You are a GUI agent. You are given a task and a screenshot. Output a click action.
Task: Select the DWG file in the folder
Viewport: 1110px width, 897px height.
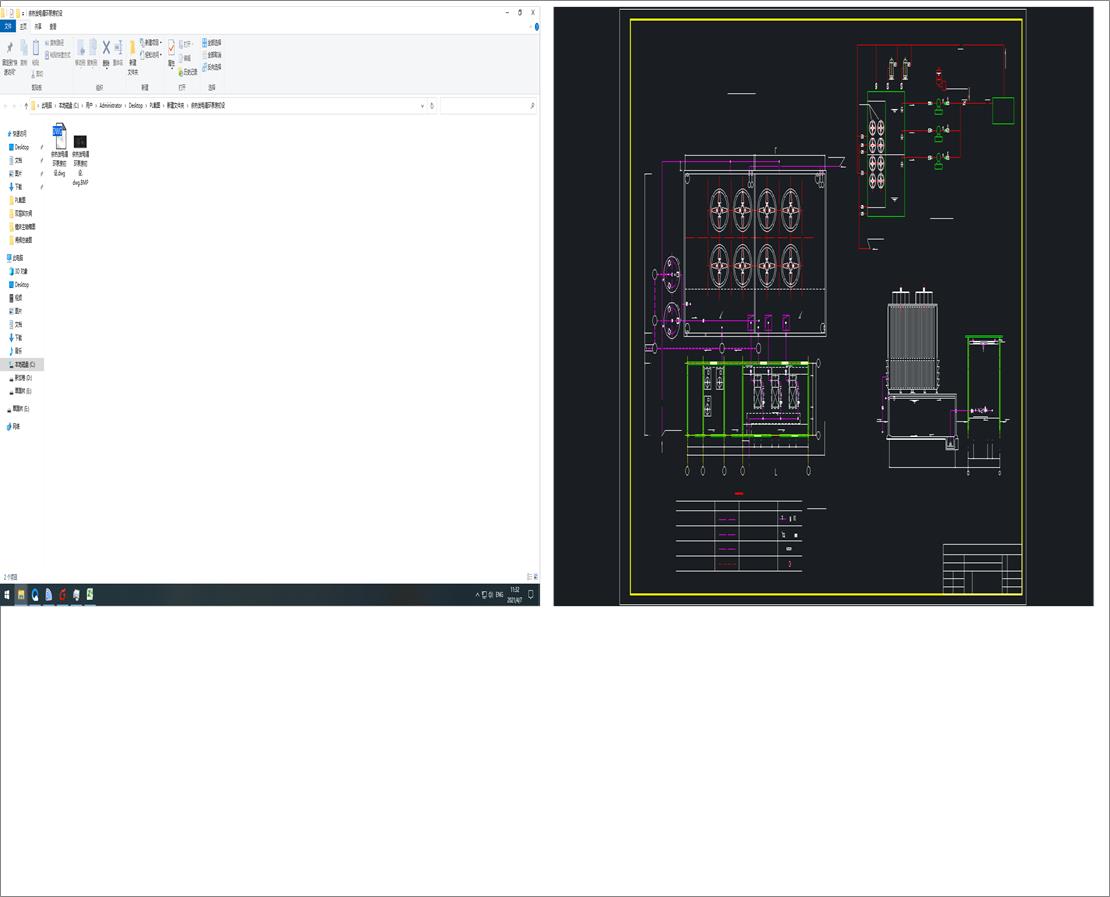tap(60, 141)
